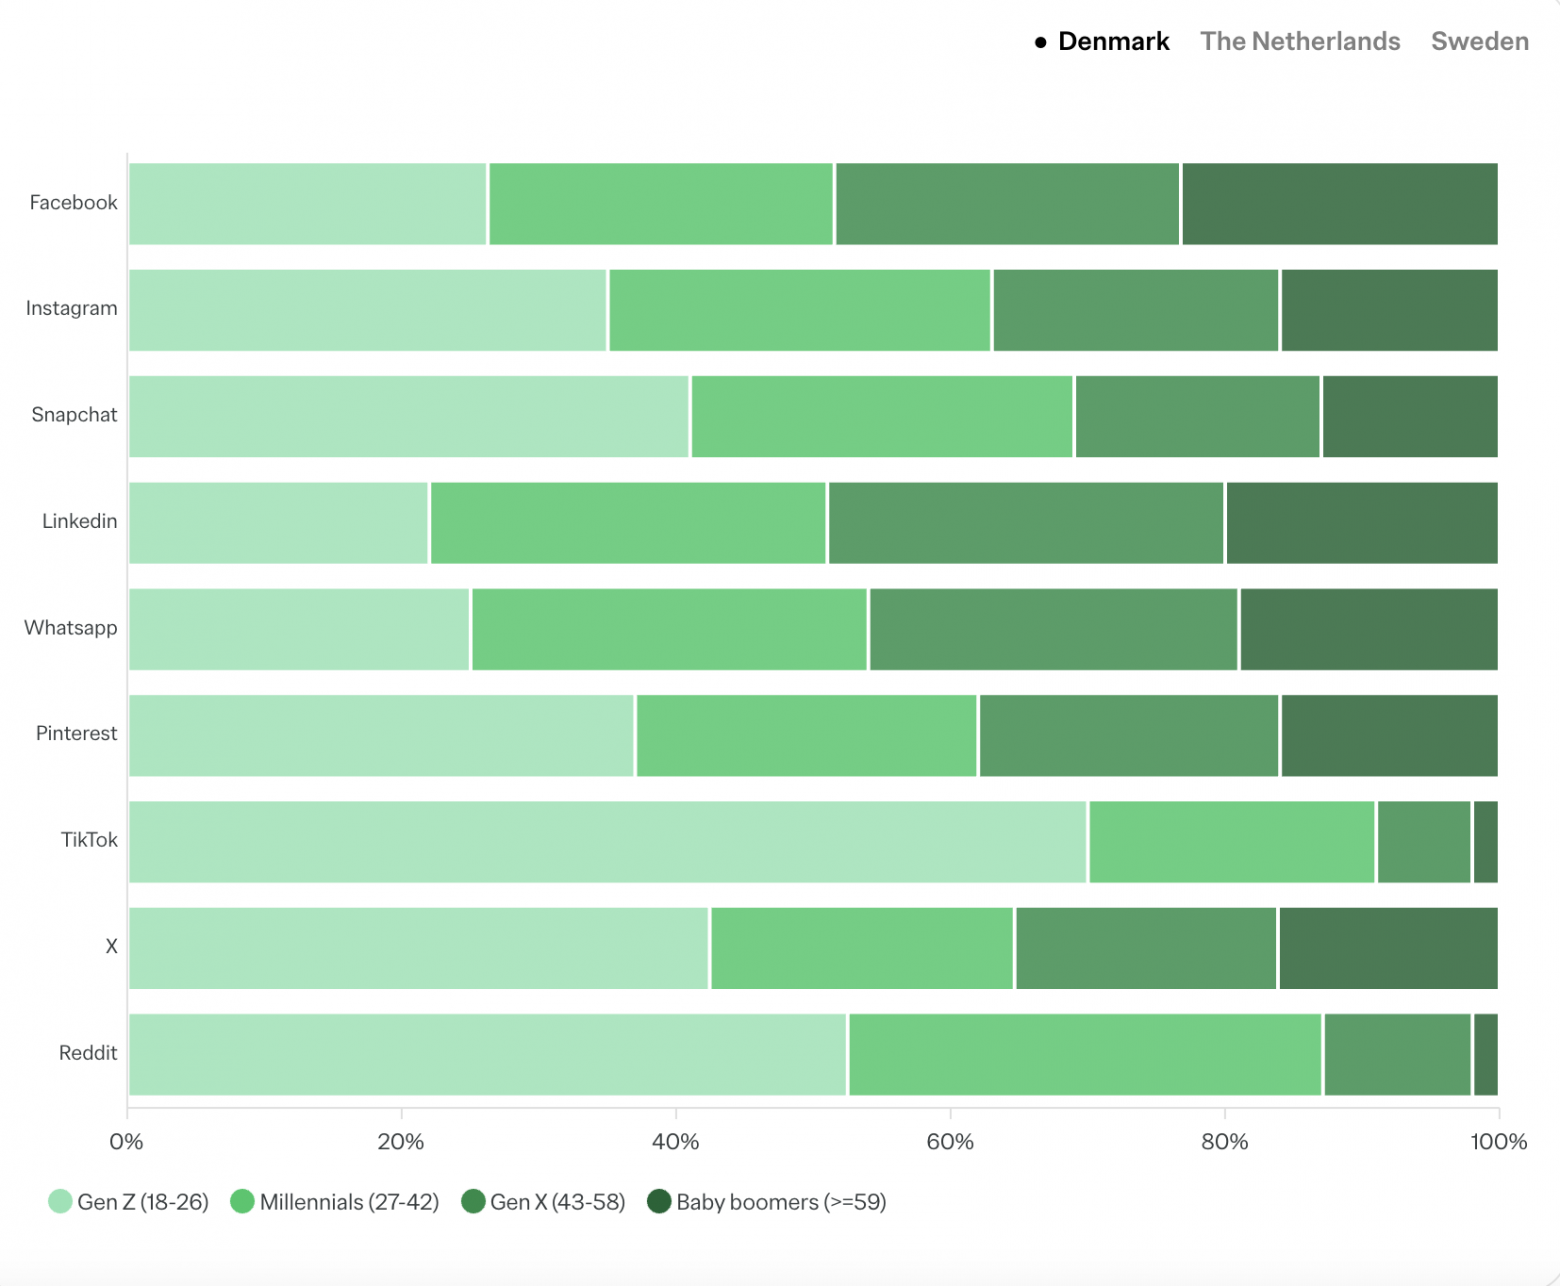Toggle Baby boomers legend series
The image size is (1560, 1286).
pos(781,1201)
